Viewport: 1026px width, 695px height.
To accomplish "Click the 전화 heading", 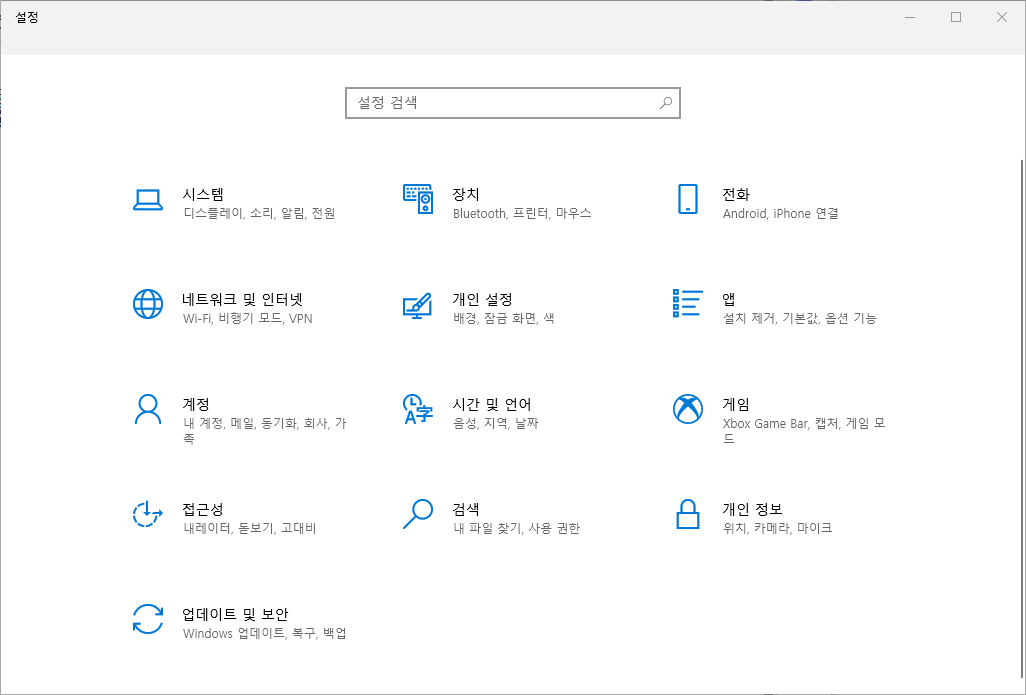I will (x=736, y=194).
